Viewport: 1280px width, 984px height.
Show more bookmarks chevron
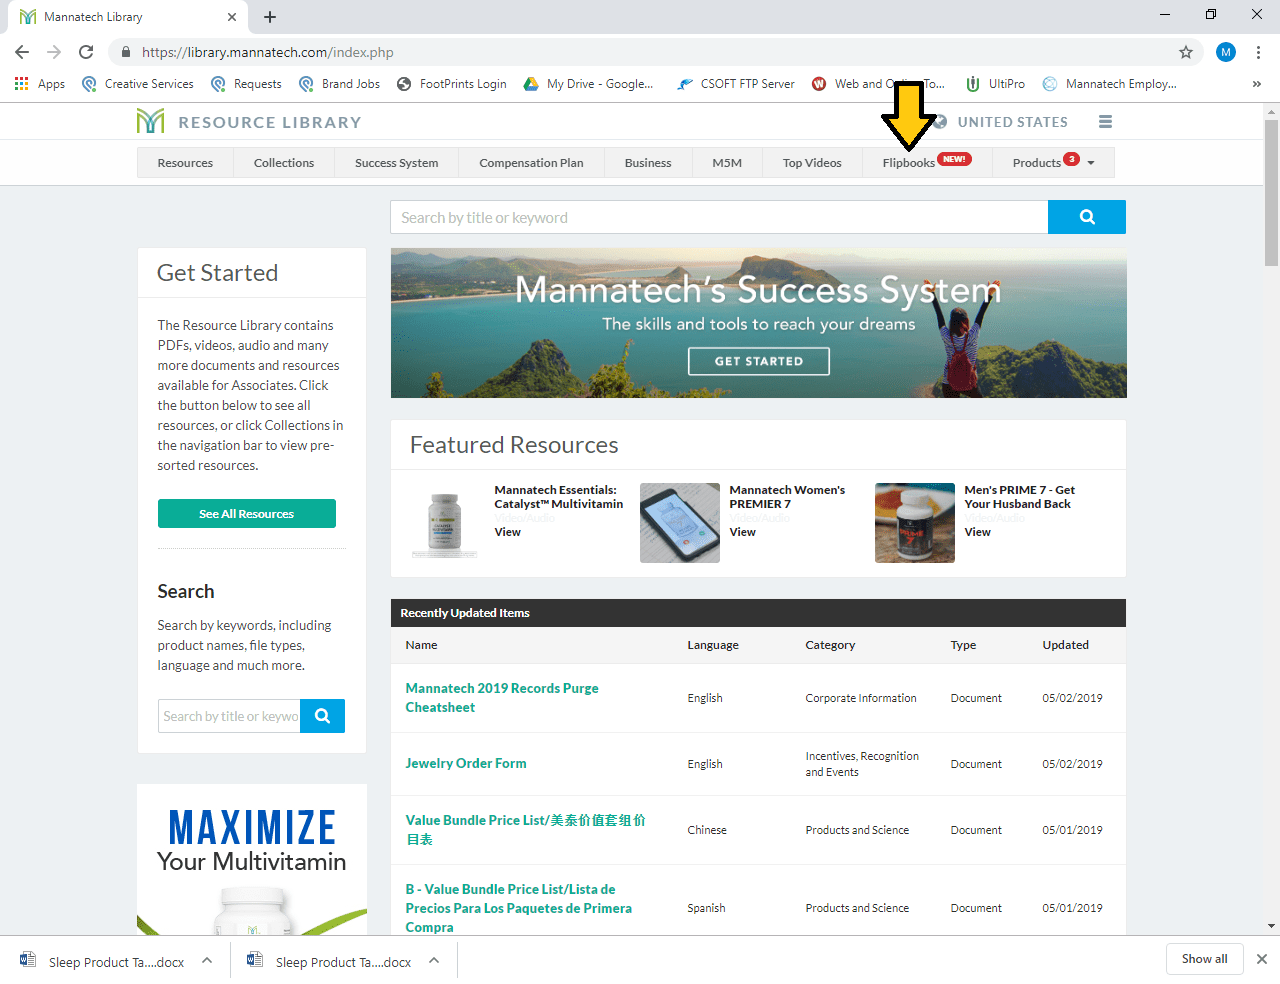click(x=1256, y=84)
